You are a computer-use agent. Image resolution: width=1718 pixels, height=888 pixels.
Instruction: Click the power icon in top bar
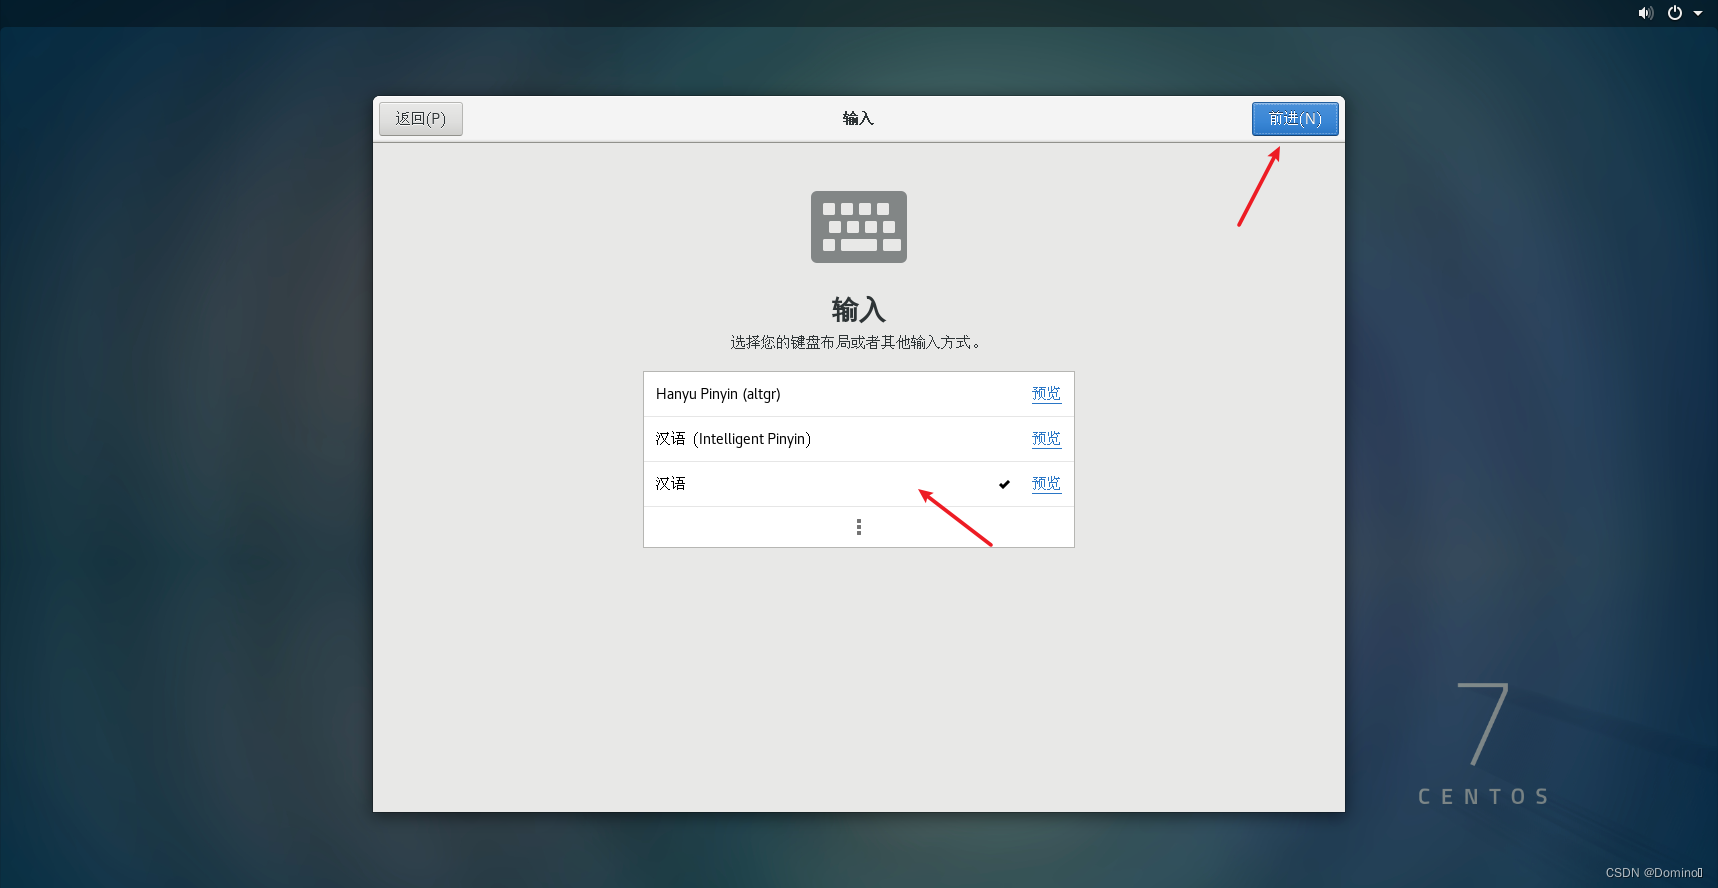(x=1675, y=13)
